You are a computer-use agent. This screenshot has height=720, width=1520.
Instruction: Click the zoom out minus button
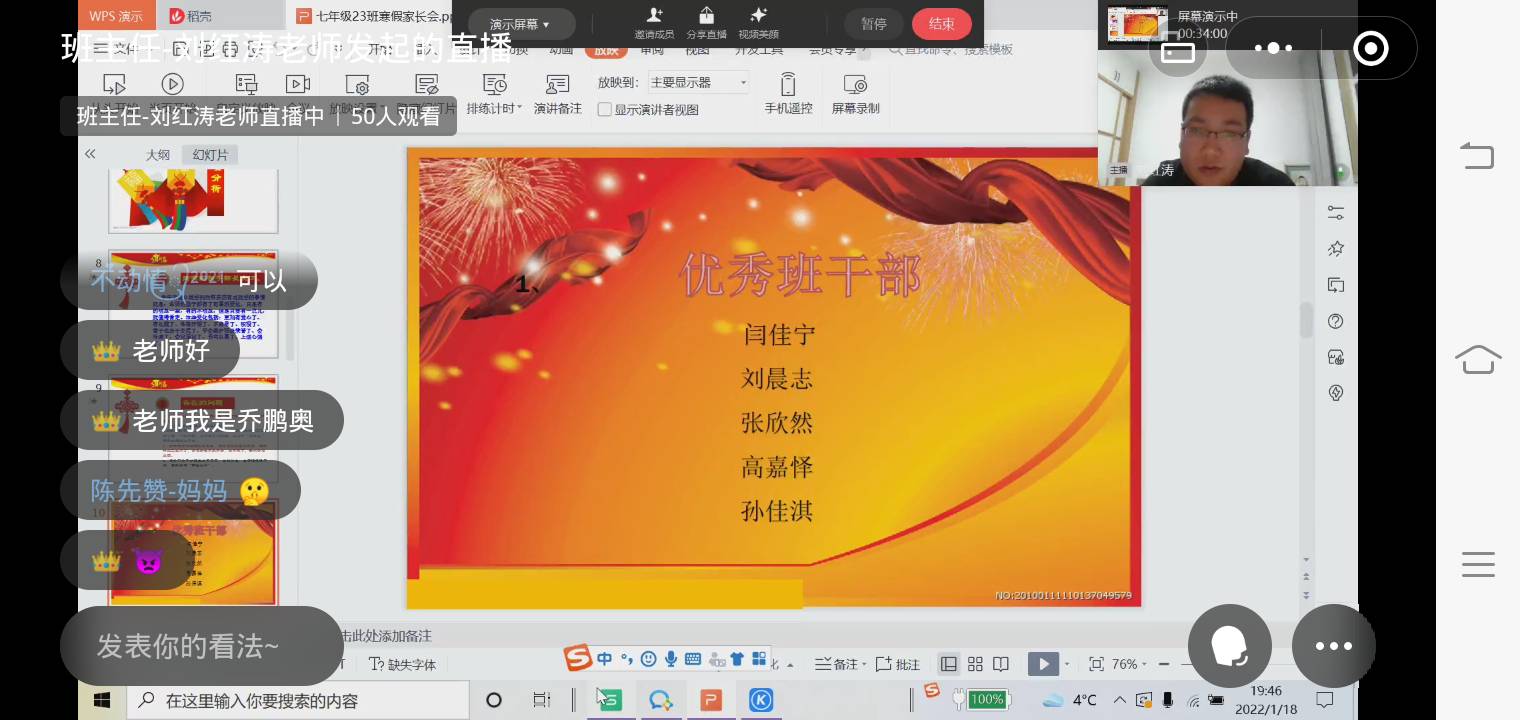coord(1164,664)
